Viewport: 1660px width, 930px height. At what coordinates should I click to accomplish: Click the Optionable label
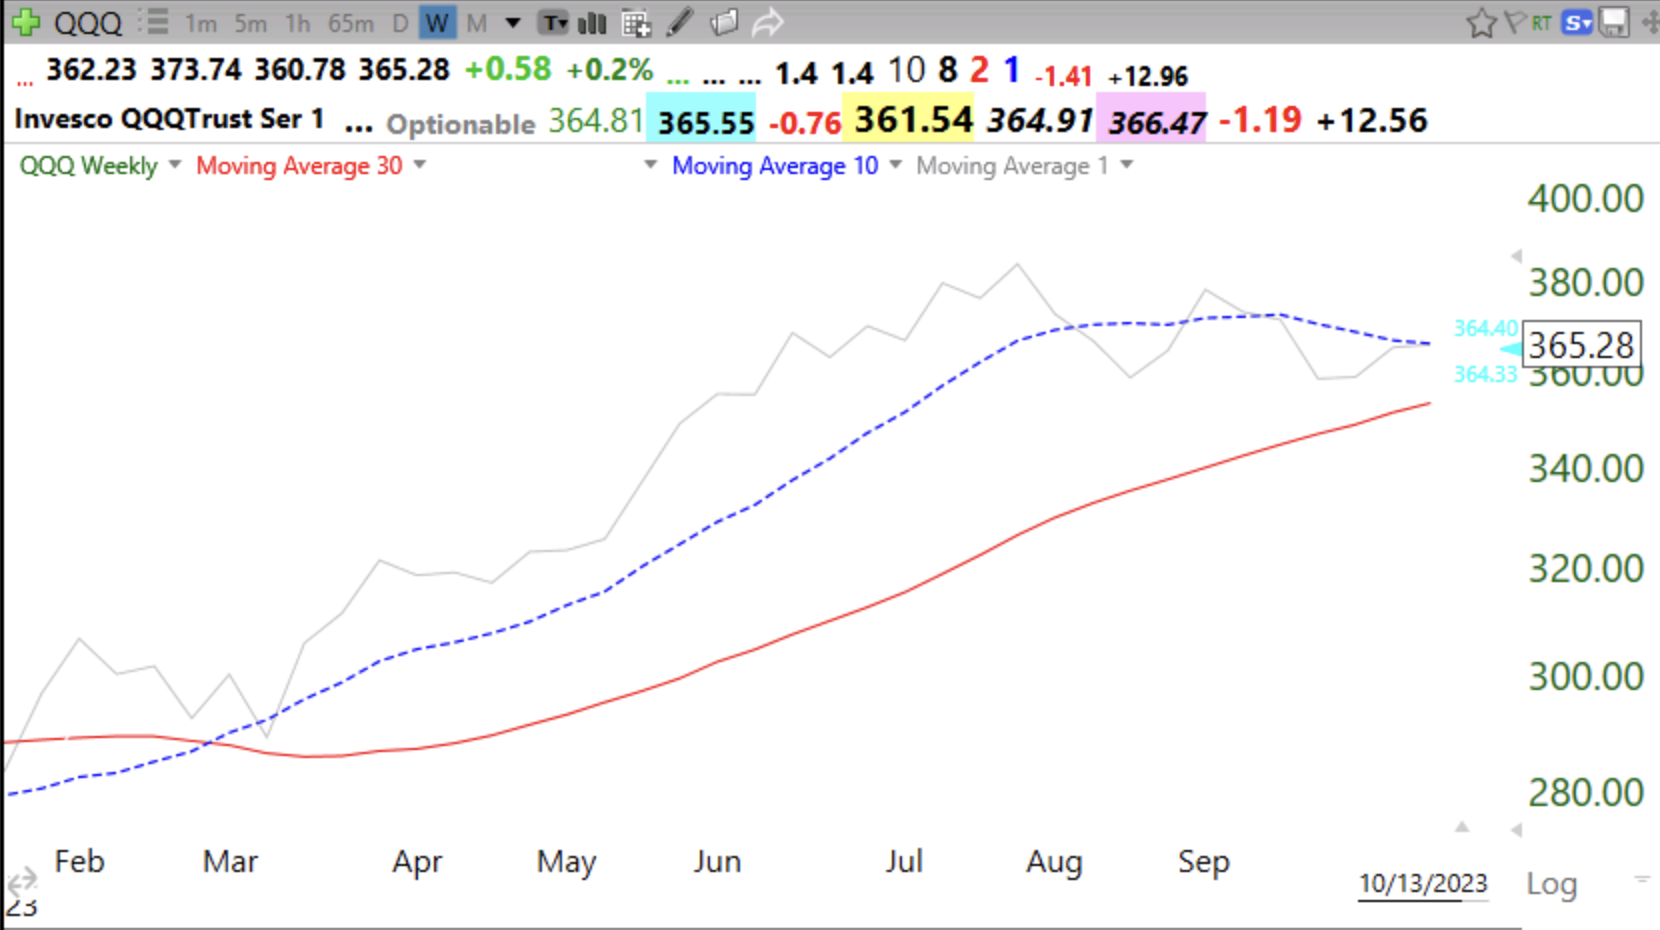461,124
